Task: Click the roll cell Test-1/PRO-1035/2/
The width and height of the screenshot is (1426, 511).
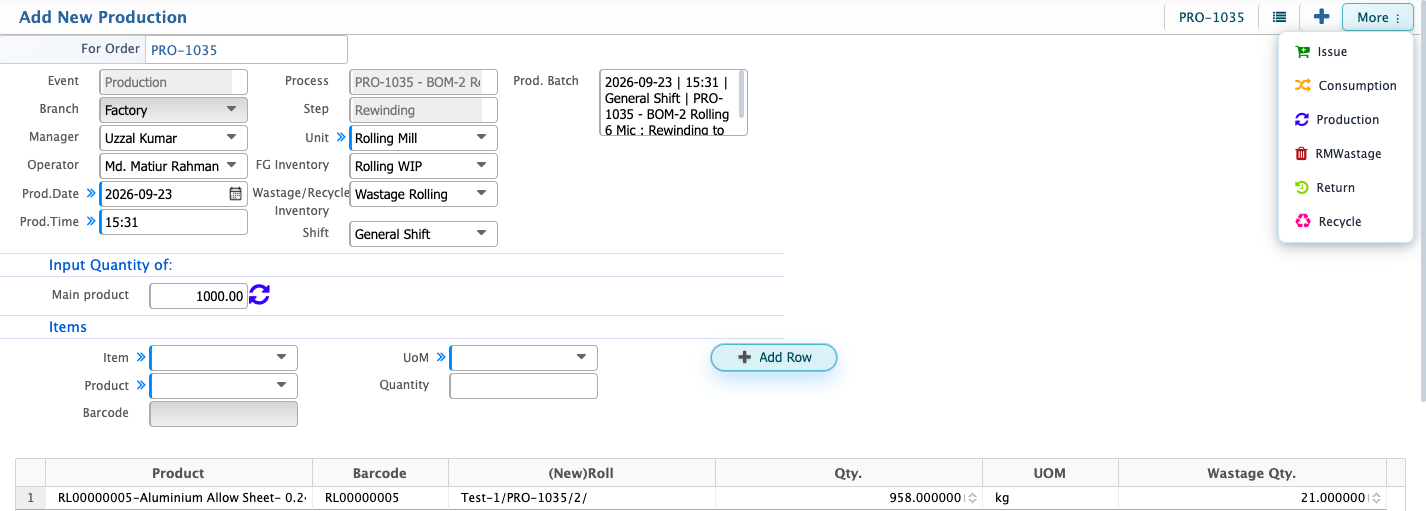Action: (x=582, y=498)
